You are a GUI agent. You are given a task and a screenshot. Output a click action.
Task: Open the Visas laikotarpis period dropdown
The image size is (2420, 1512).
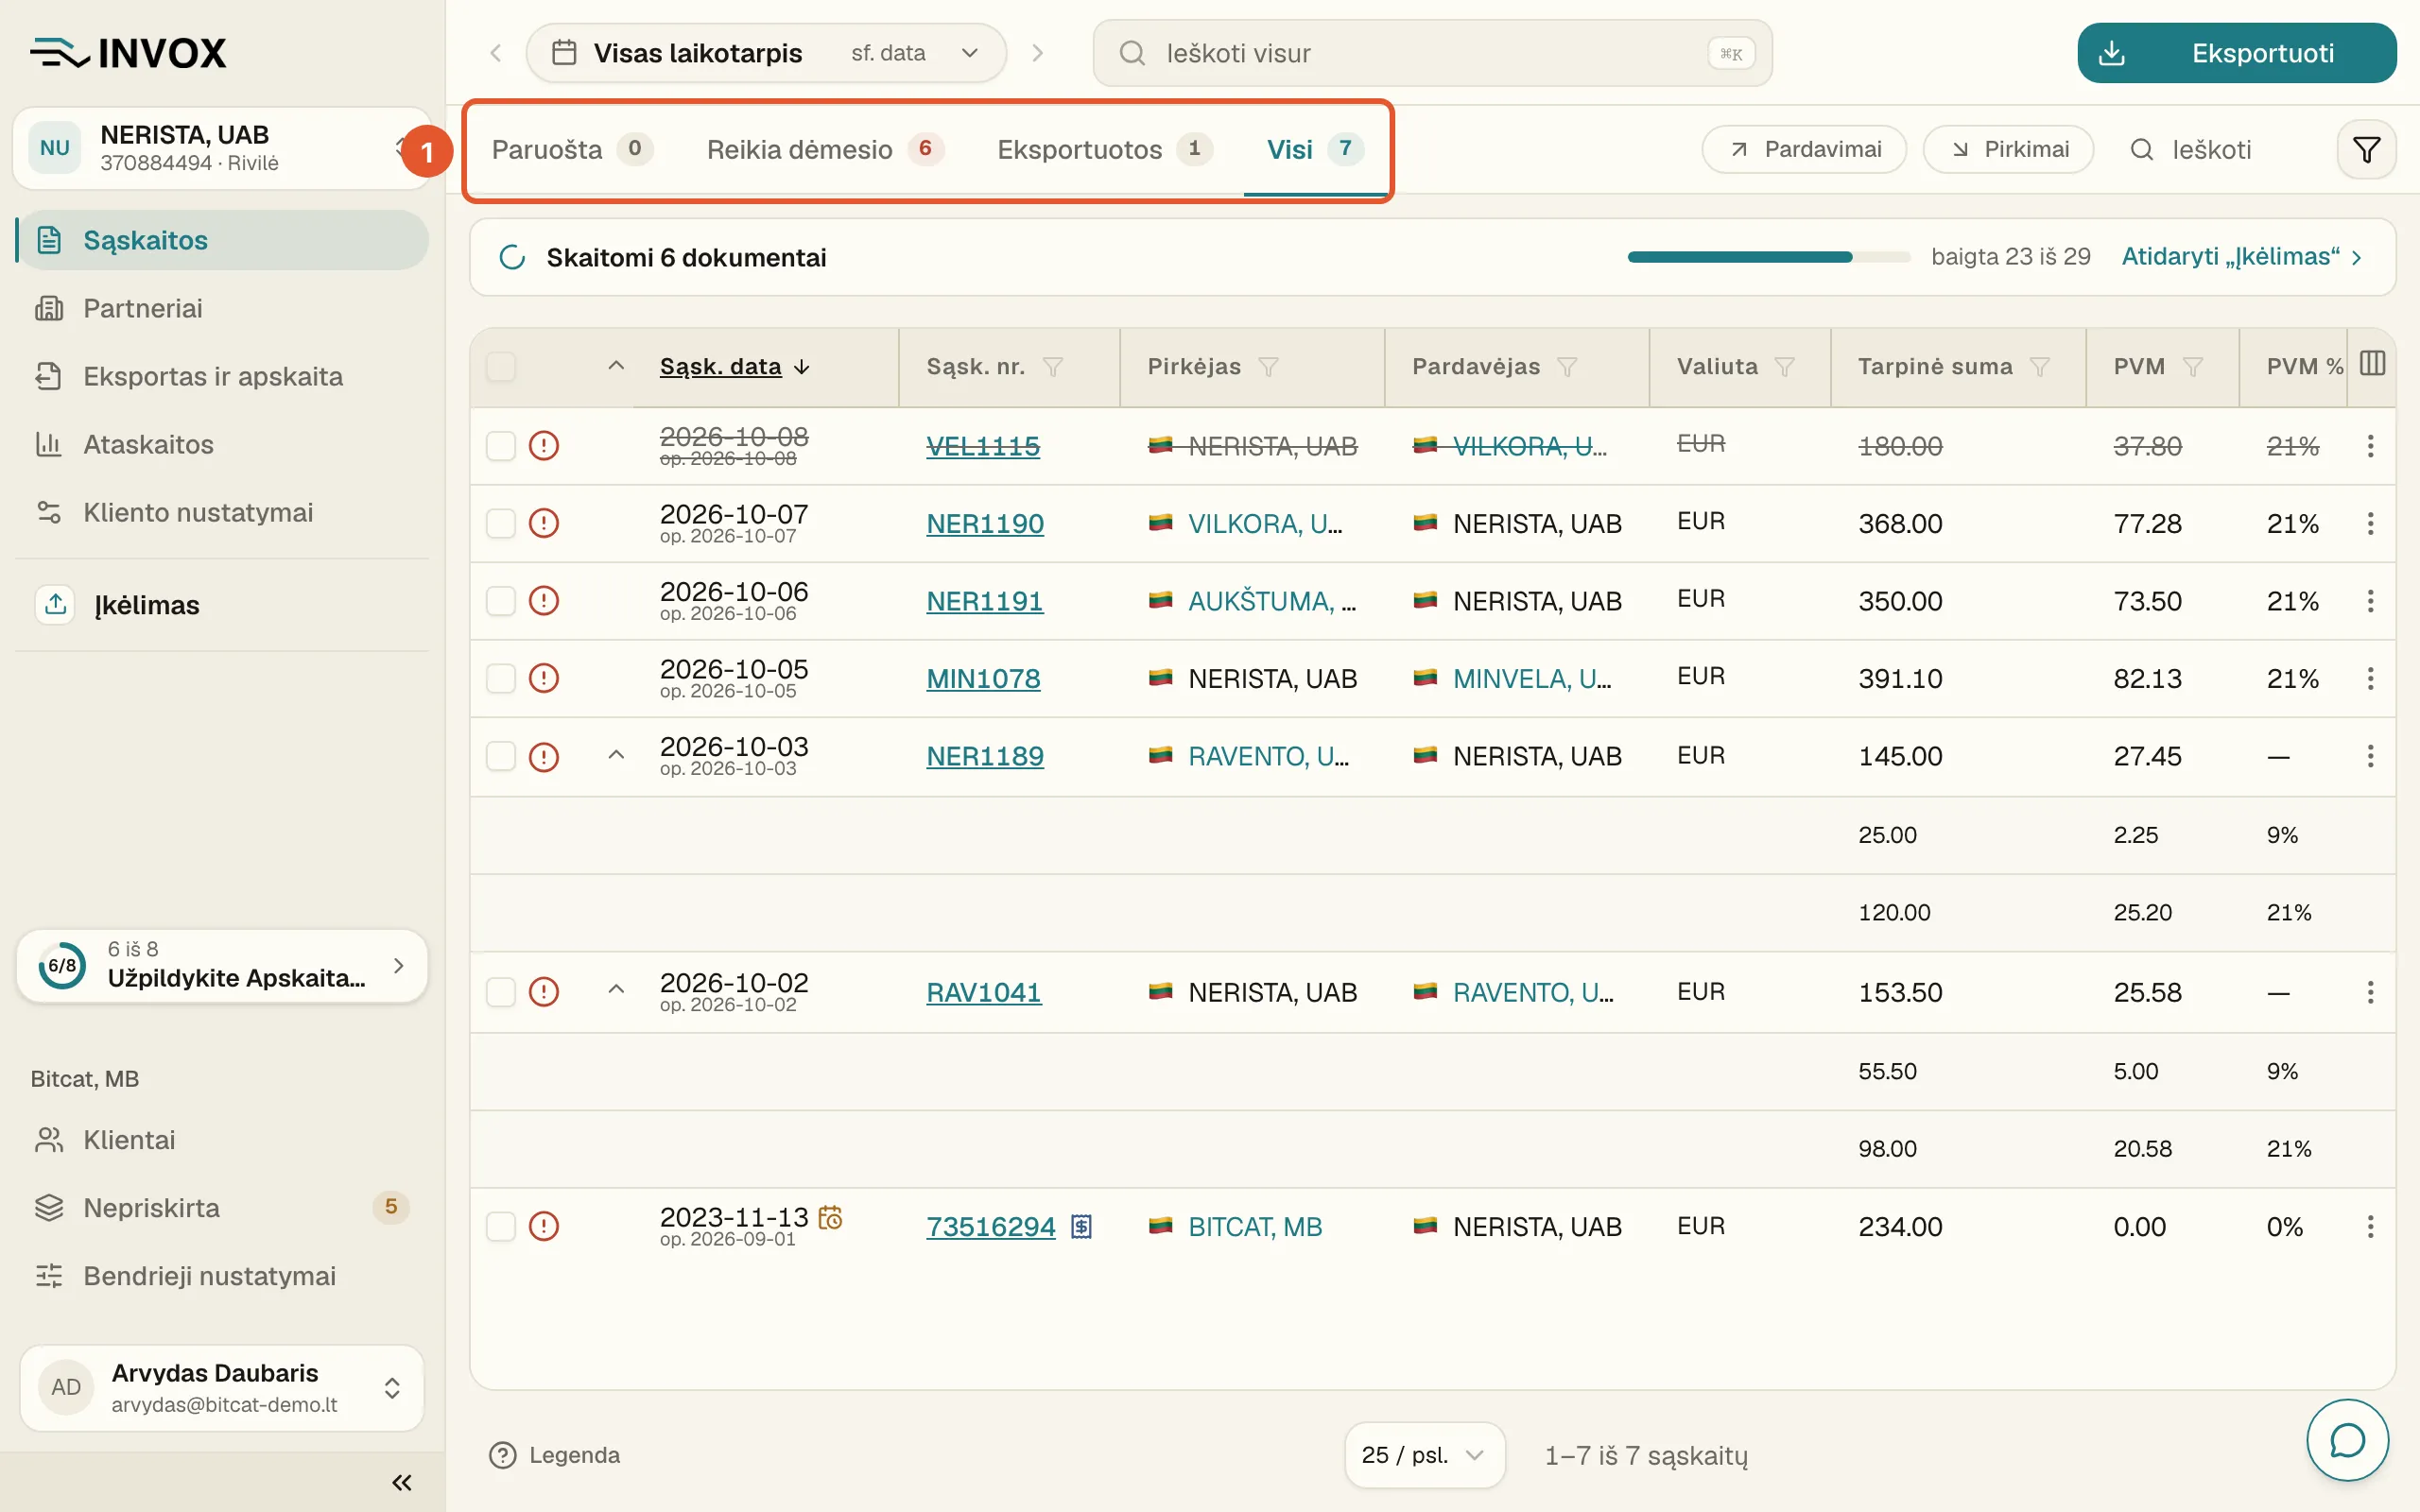(x=766, y=53)
